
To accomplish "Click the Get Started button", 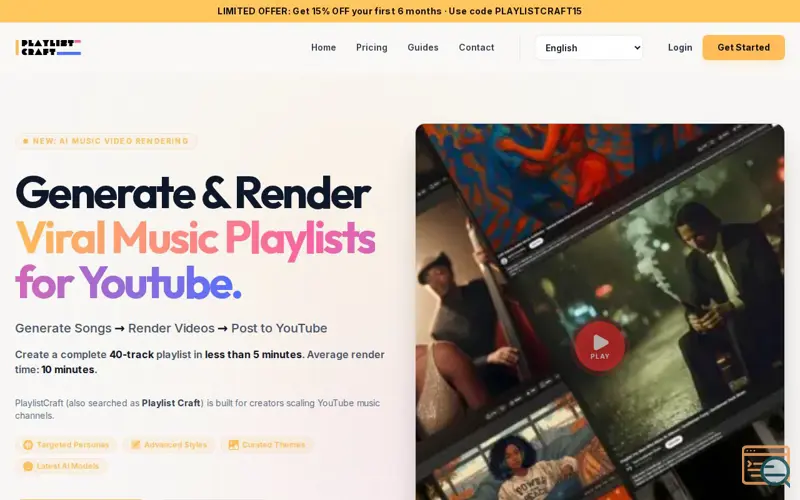I will [743, 47].
